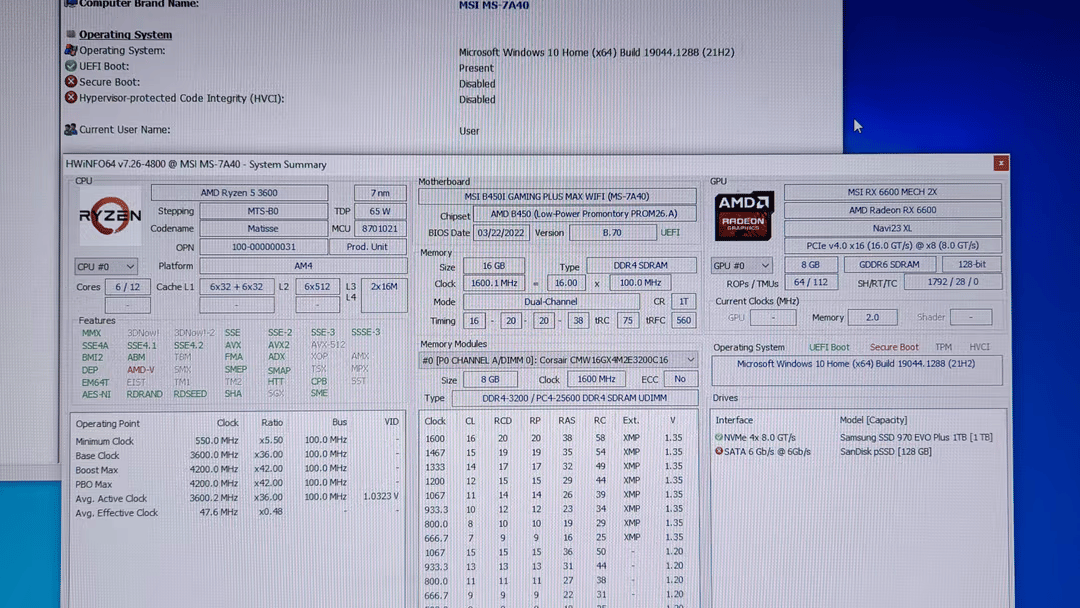This screenshot has width=1080, height=608.
Task: Click the HVCI red cross icon
Action: [x=70, y=98]
